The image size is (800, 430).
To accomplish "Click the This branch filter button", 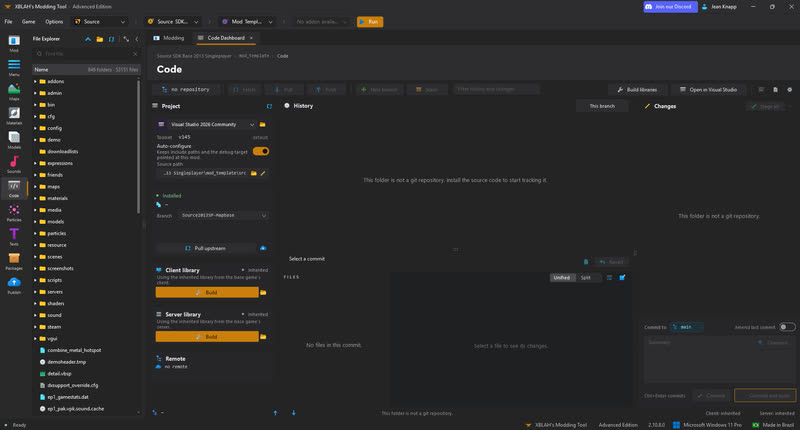I will click(x=602, y=106).
